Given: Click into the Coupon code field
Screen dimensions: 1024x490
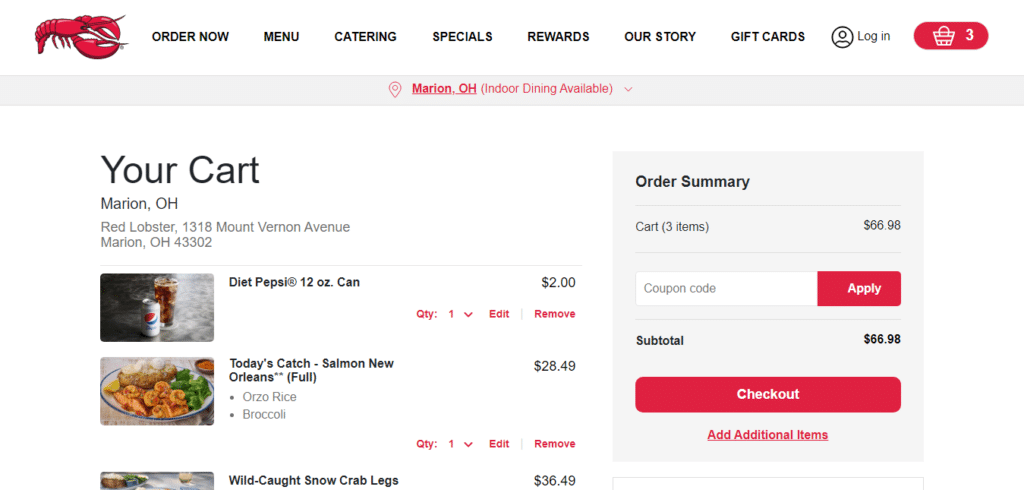Looking at the screenshot, I should click(726, 289).
